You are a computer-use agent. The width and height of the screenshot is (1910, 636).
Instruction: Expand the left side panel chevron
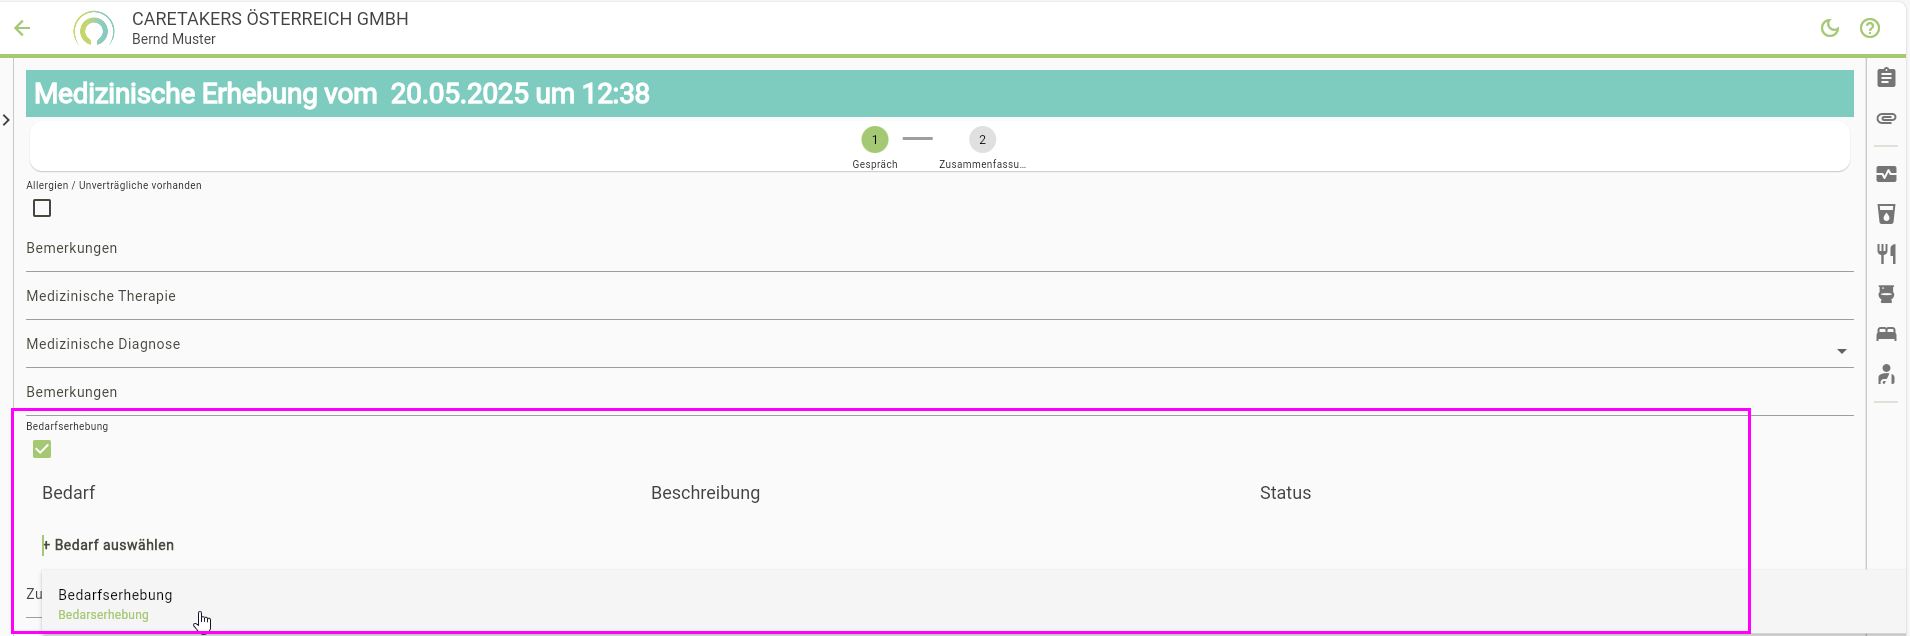tap(7, 120)
